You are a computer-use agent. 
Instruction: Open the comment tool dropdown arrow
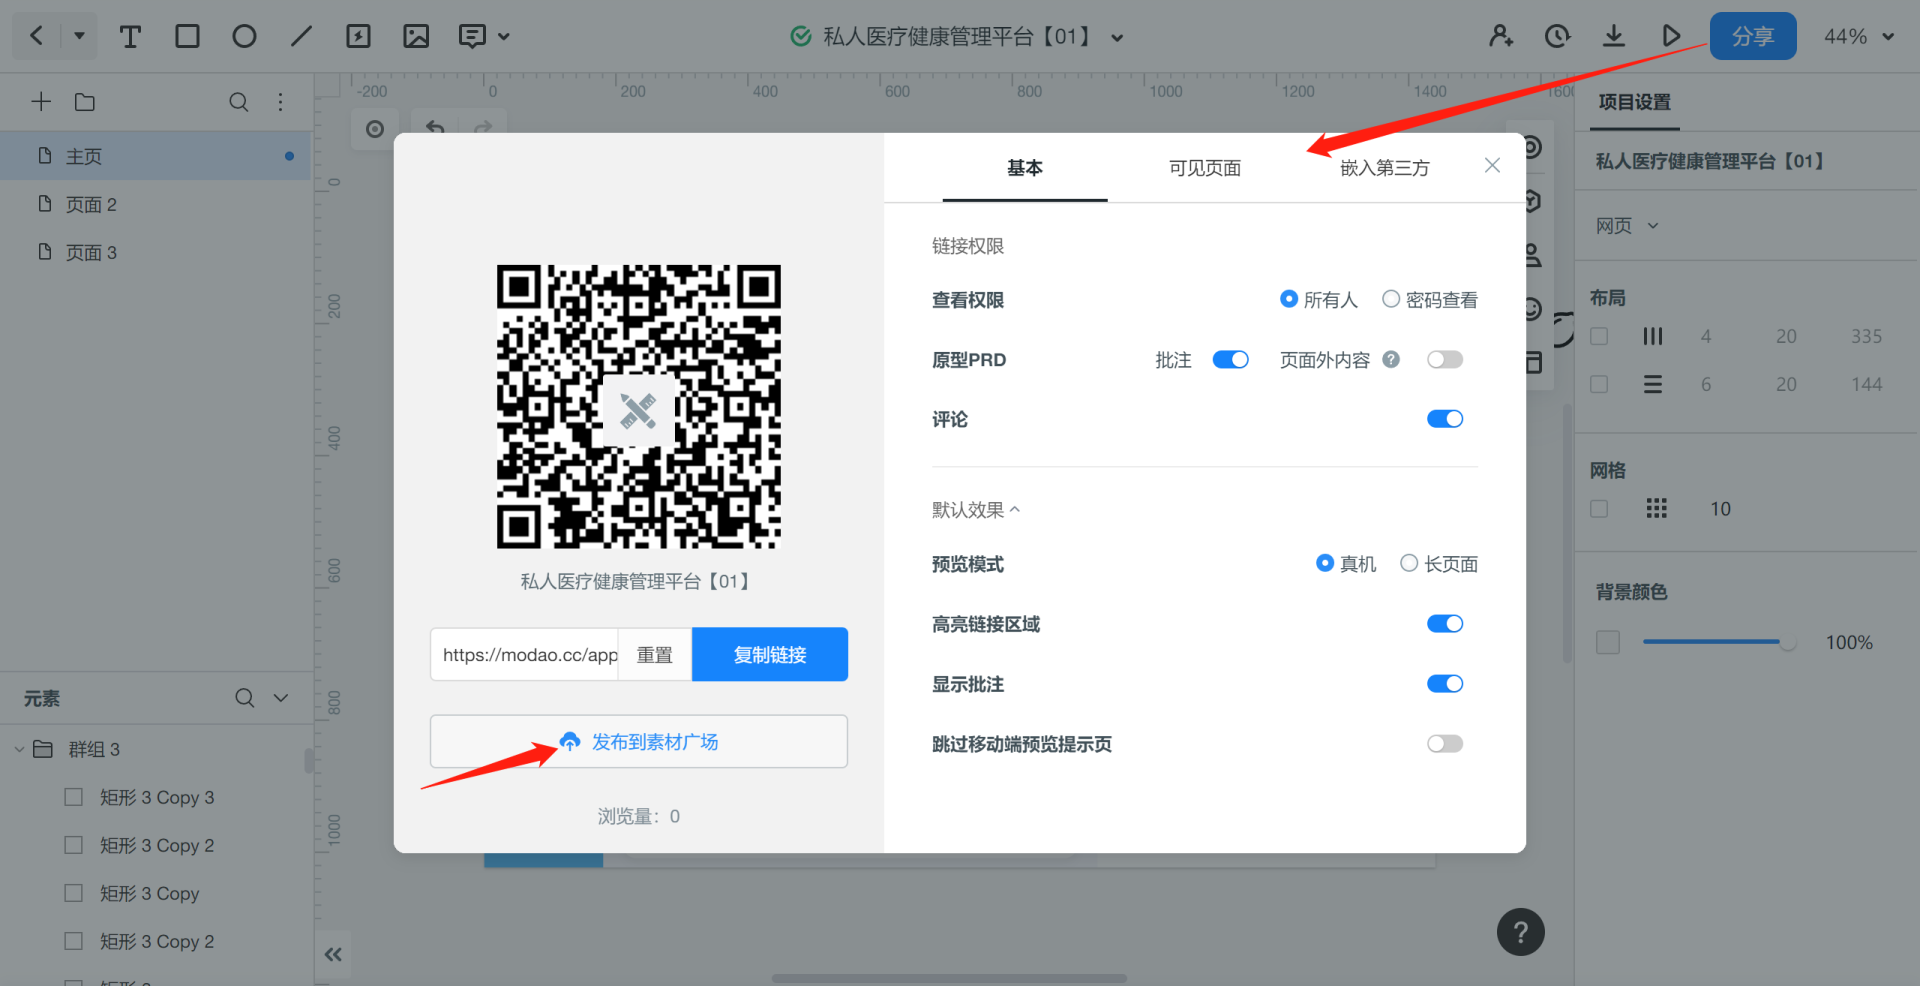[x=504, y=37]
